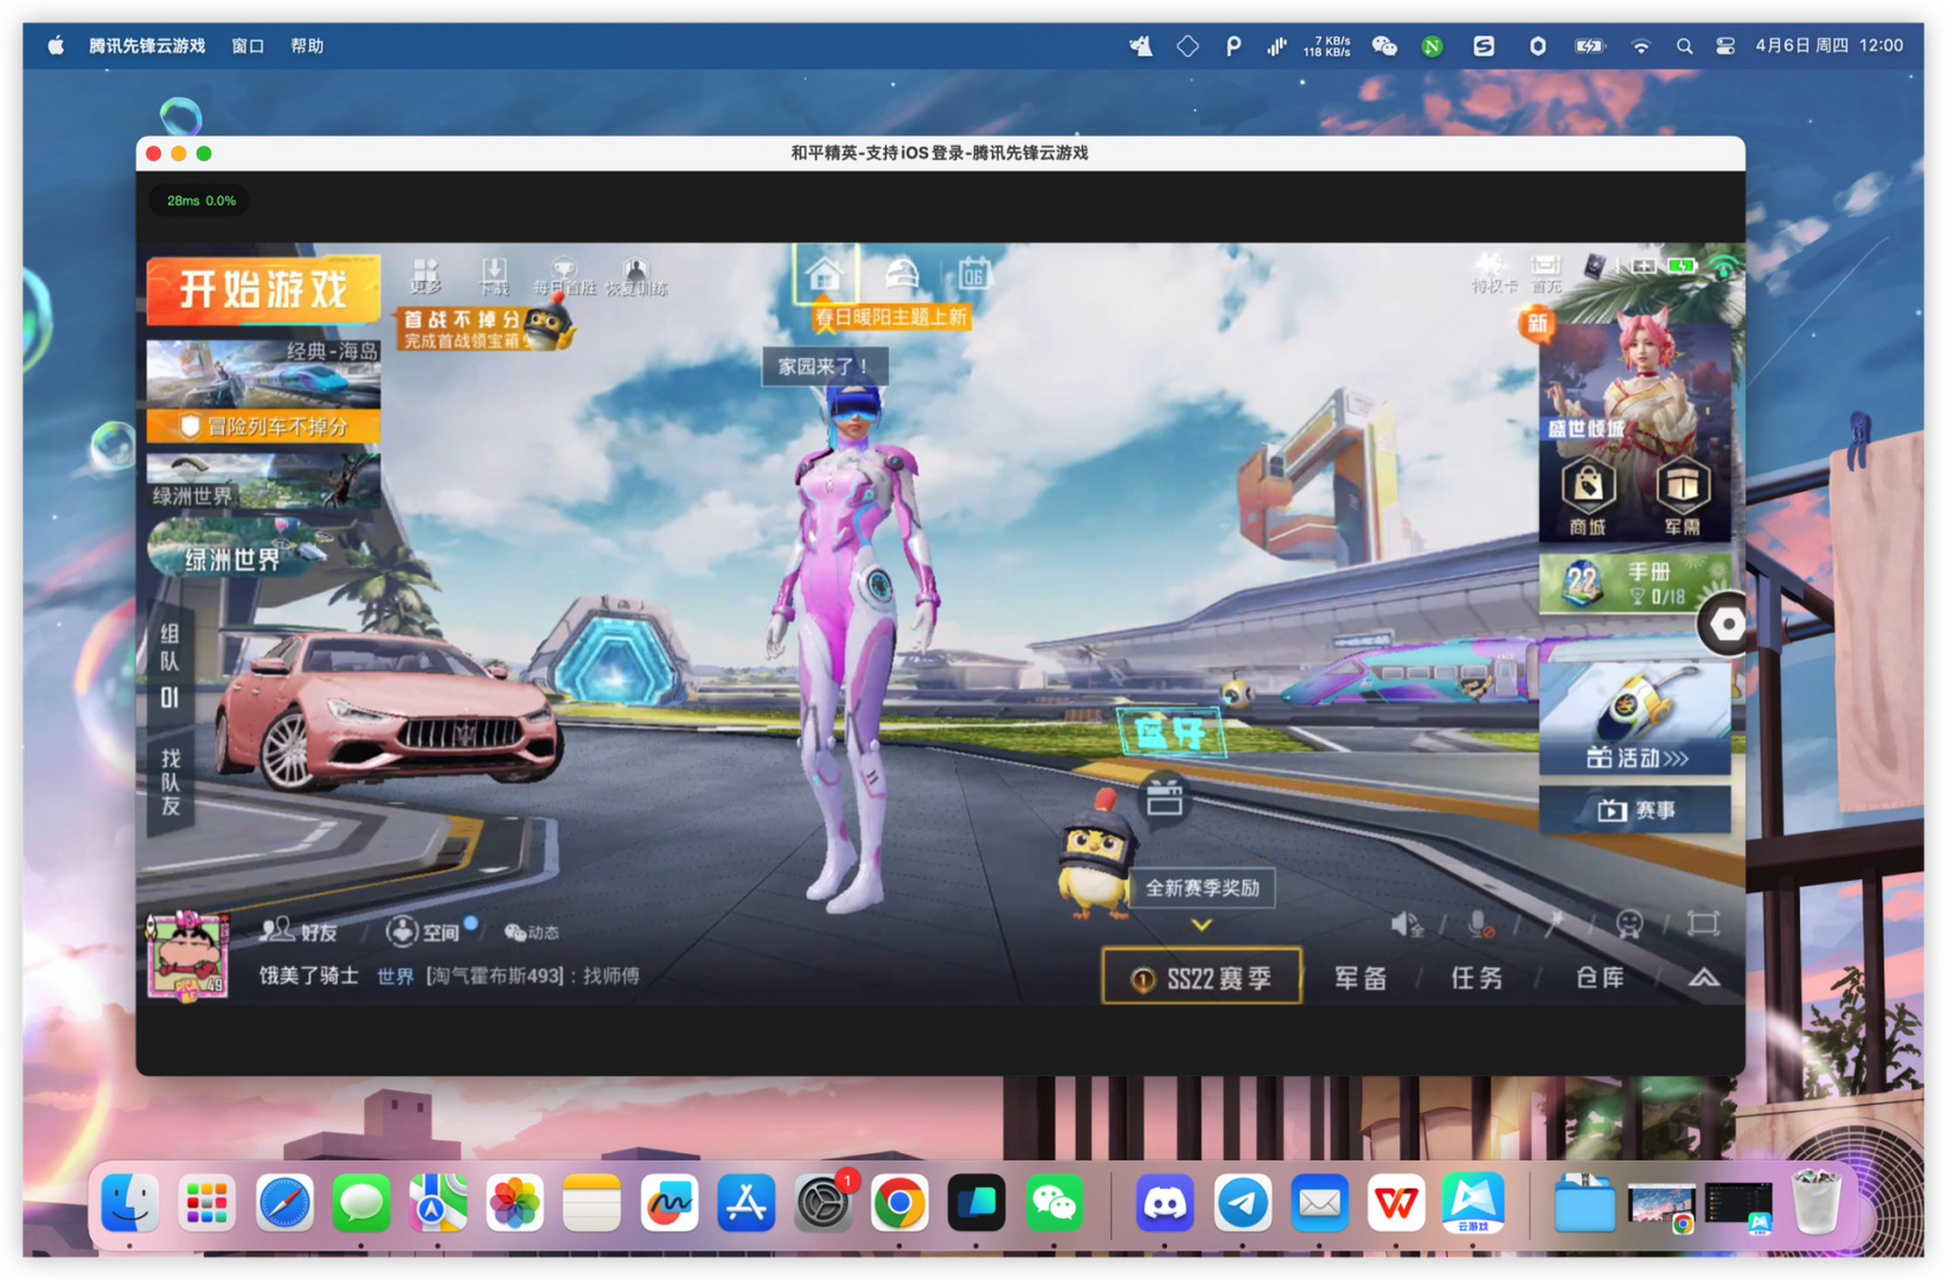Open the 商城 shop icon
Image resolution: width=1947 pixels, height=1280 pixels.
pyautogui.click(x=1588, y=497)
